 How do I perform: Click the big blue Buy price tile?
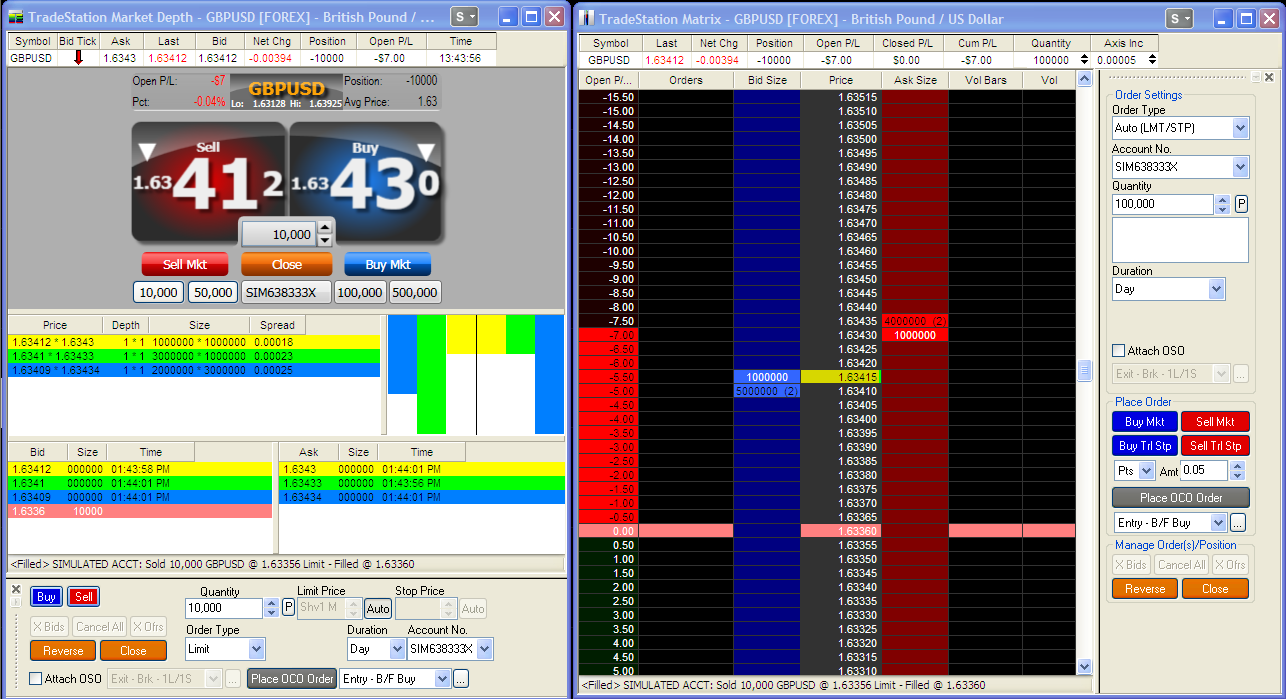click(x=365, y=181)
